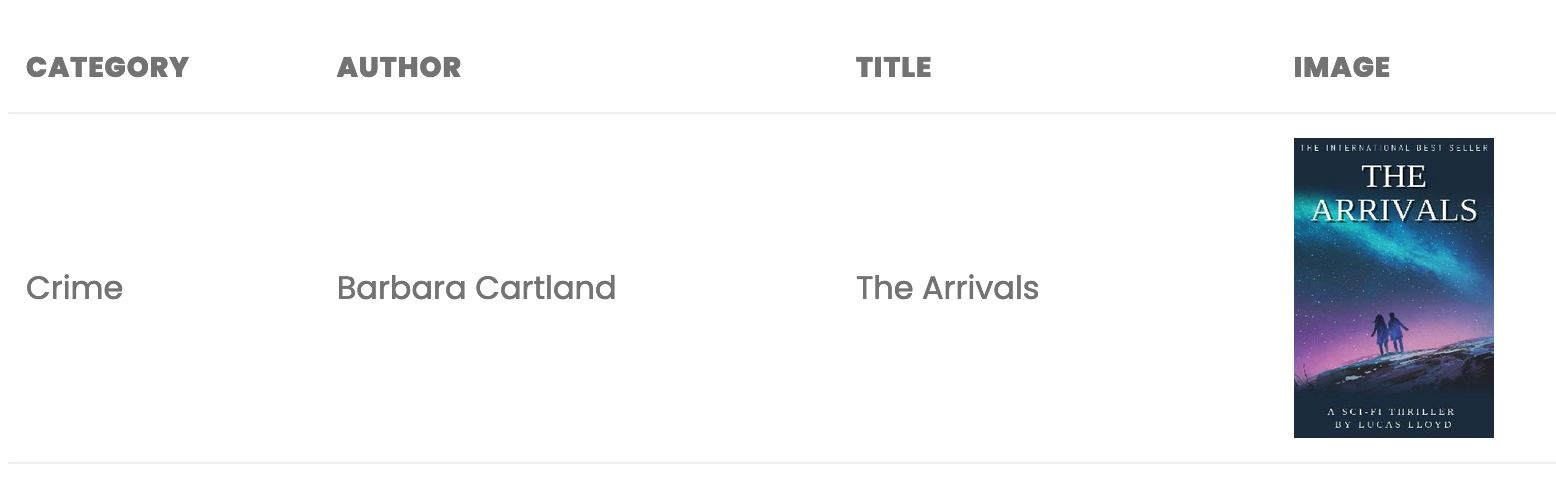1556x482 pixels.
Task: Click the word Arrivals in the title column text
Action: pyautogui.click(x=980, y=288)
